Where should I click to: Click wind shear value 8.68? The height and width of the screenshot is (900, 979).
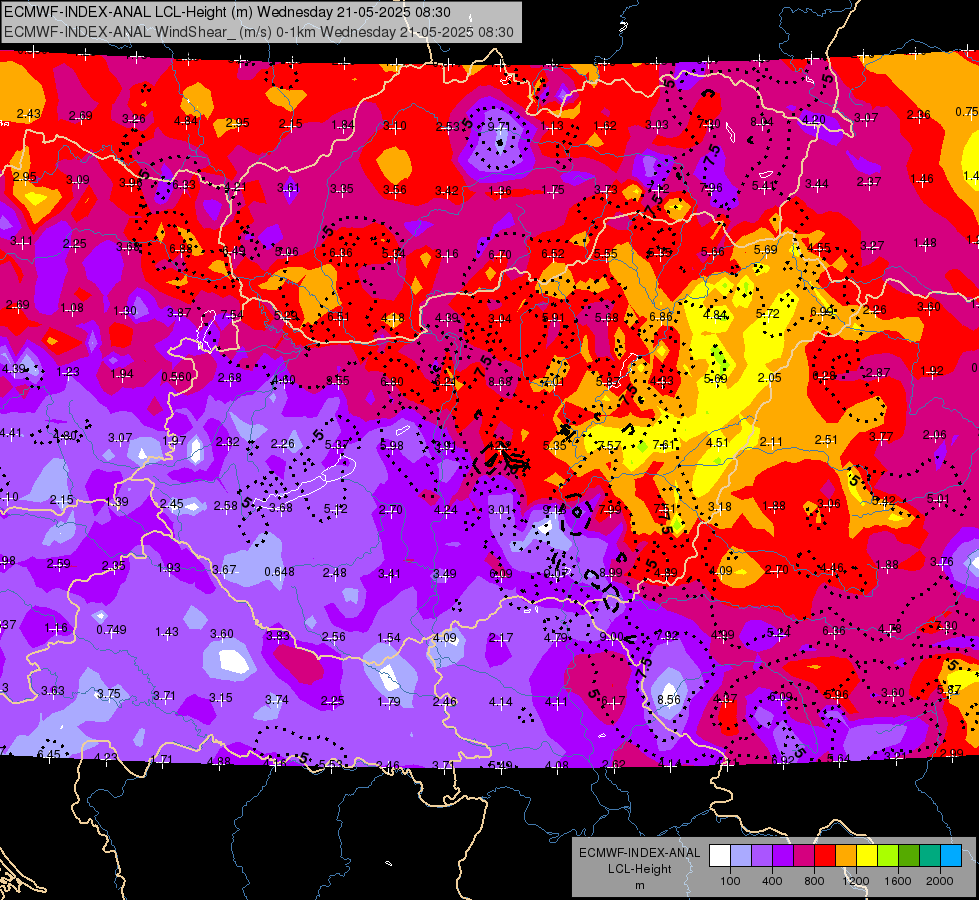[x=500, y=382]
